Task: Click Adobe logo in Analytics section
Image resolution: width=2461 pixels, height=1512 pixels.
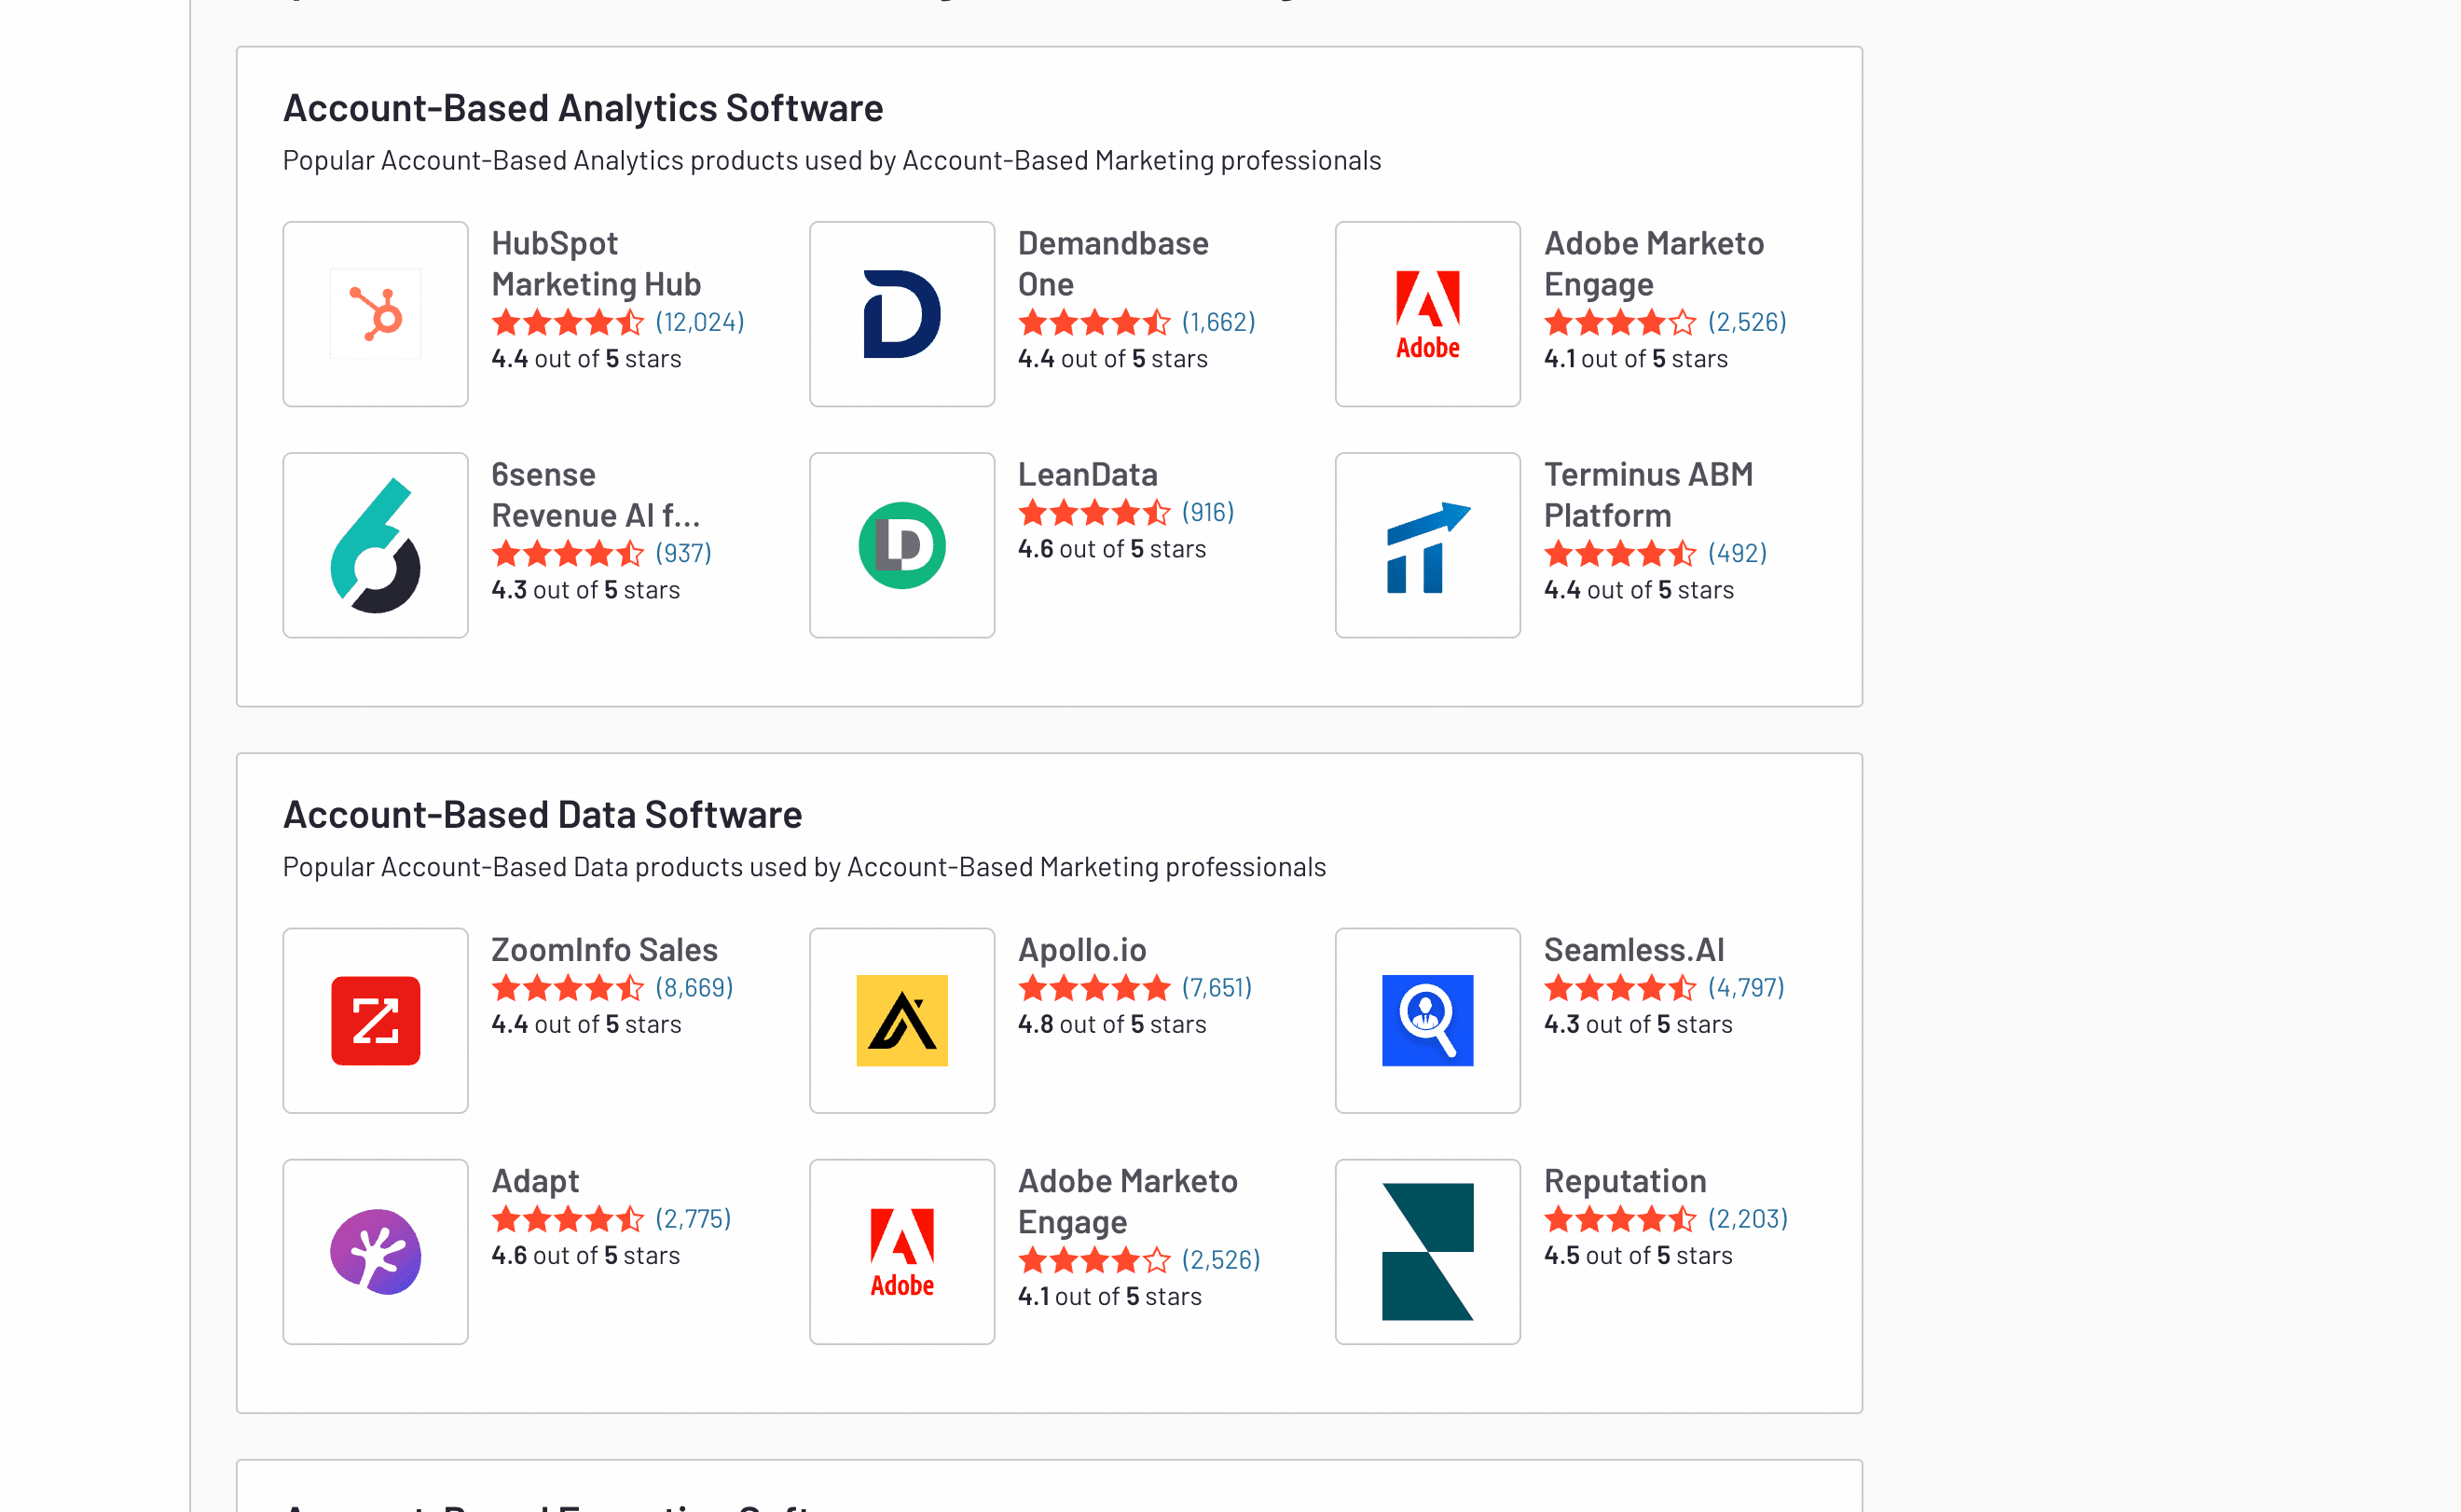Action: pos(1427,314)
